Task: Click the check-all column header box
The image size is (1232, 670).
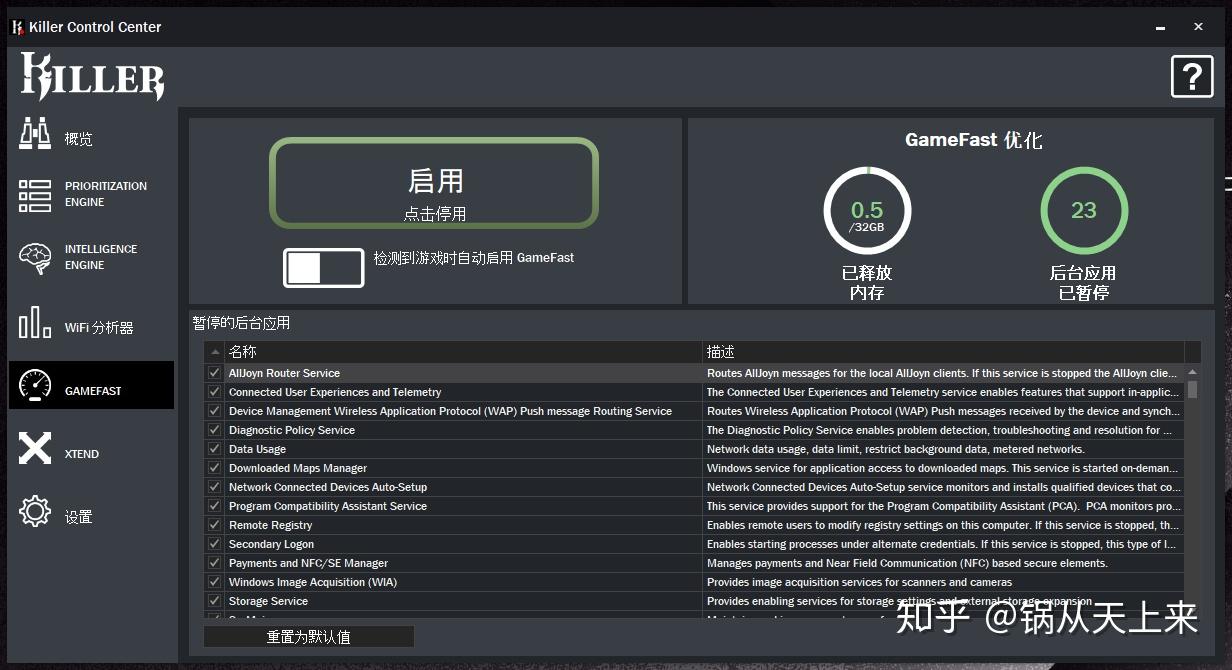Action: [214, 352]
